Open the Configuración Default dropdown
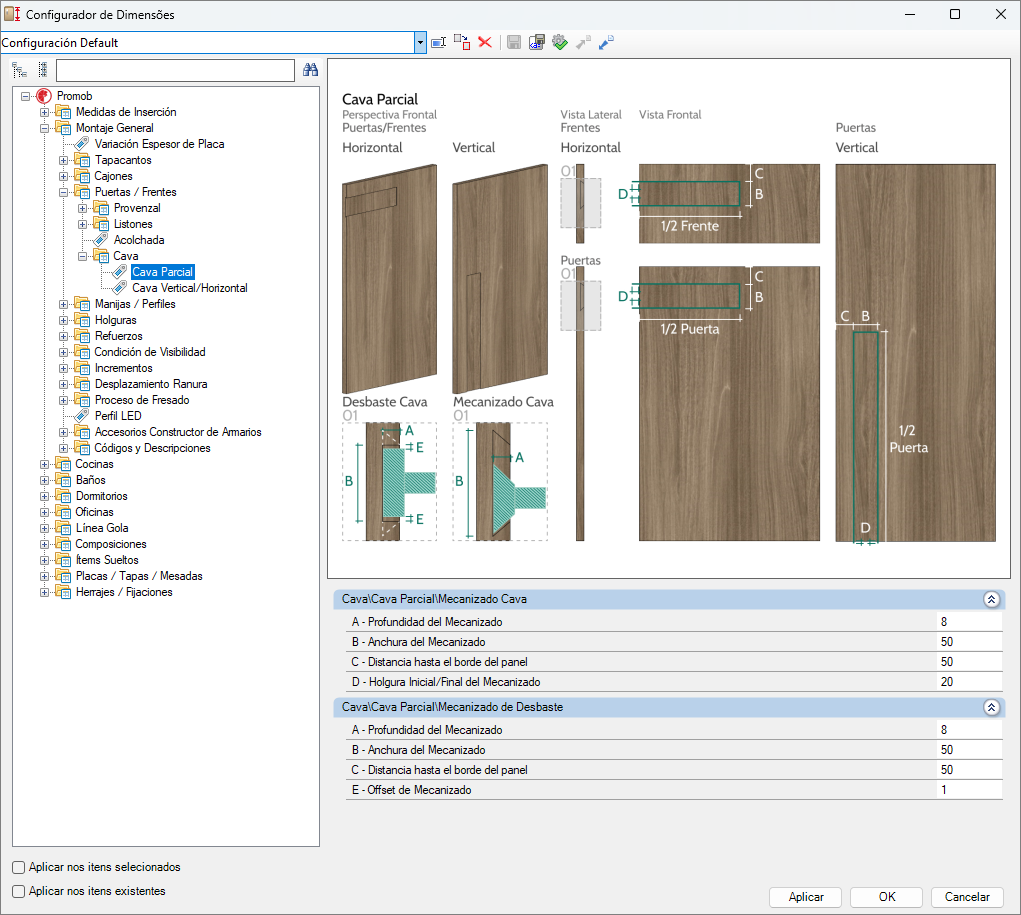The image size is (1021, 915). point(420,43)
